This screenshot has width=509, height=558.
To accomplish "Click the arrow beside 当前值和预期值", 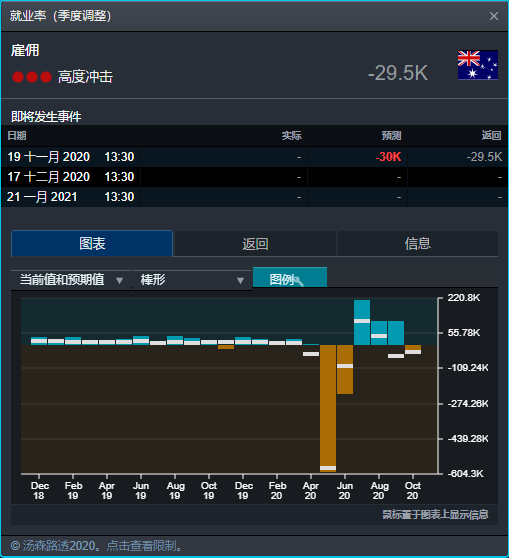I will pyautogui.click(x=120, y=281).
